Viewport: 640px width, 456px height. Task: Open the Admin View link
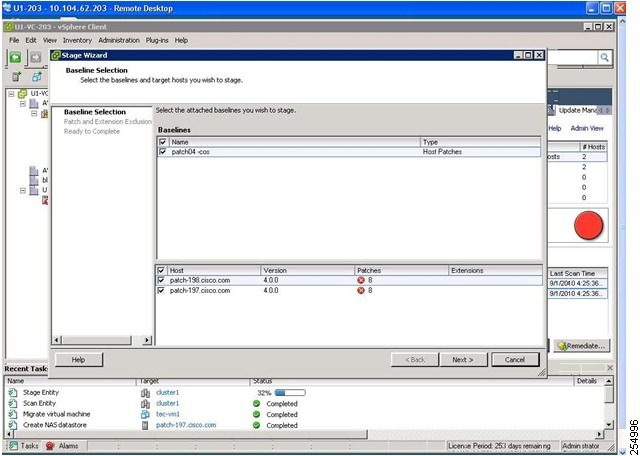(x=587, y=128)
